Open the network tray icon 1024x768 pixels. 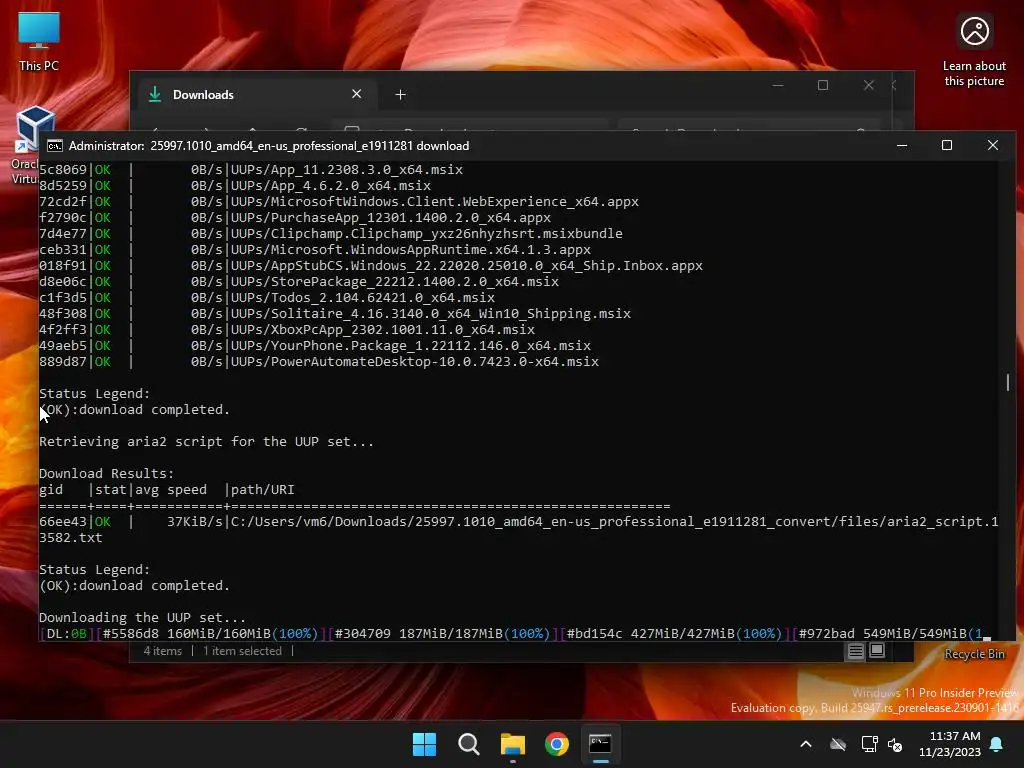click(x=869, y=744)
